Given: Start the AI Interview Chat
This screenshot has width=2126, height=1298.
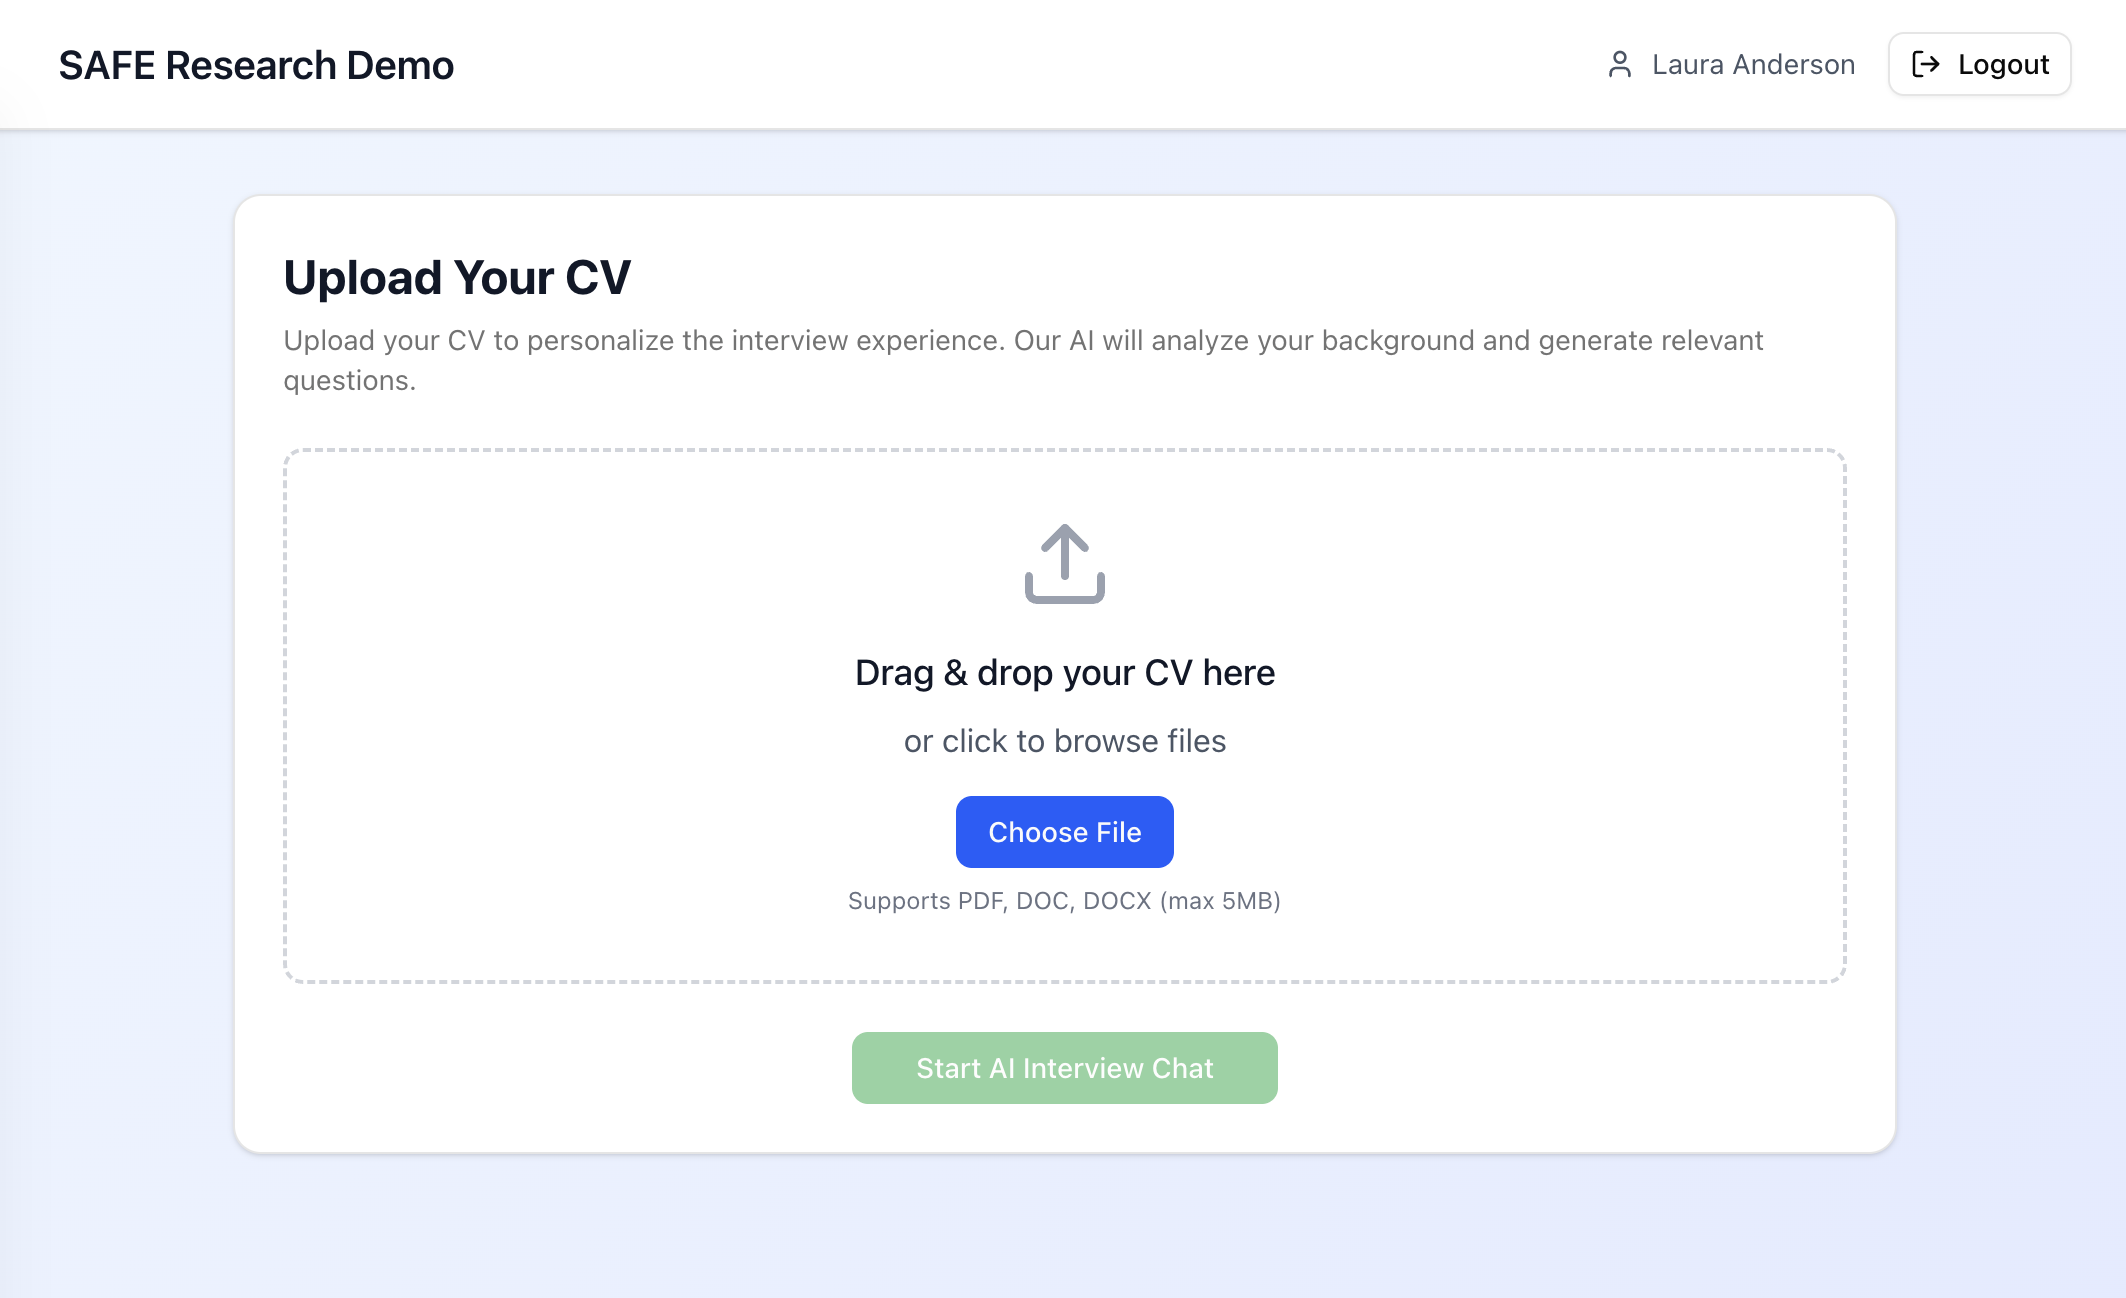Looking at the screenshot, I should click(1064, 1067).
